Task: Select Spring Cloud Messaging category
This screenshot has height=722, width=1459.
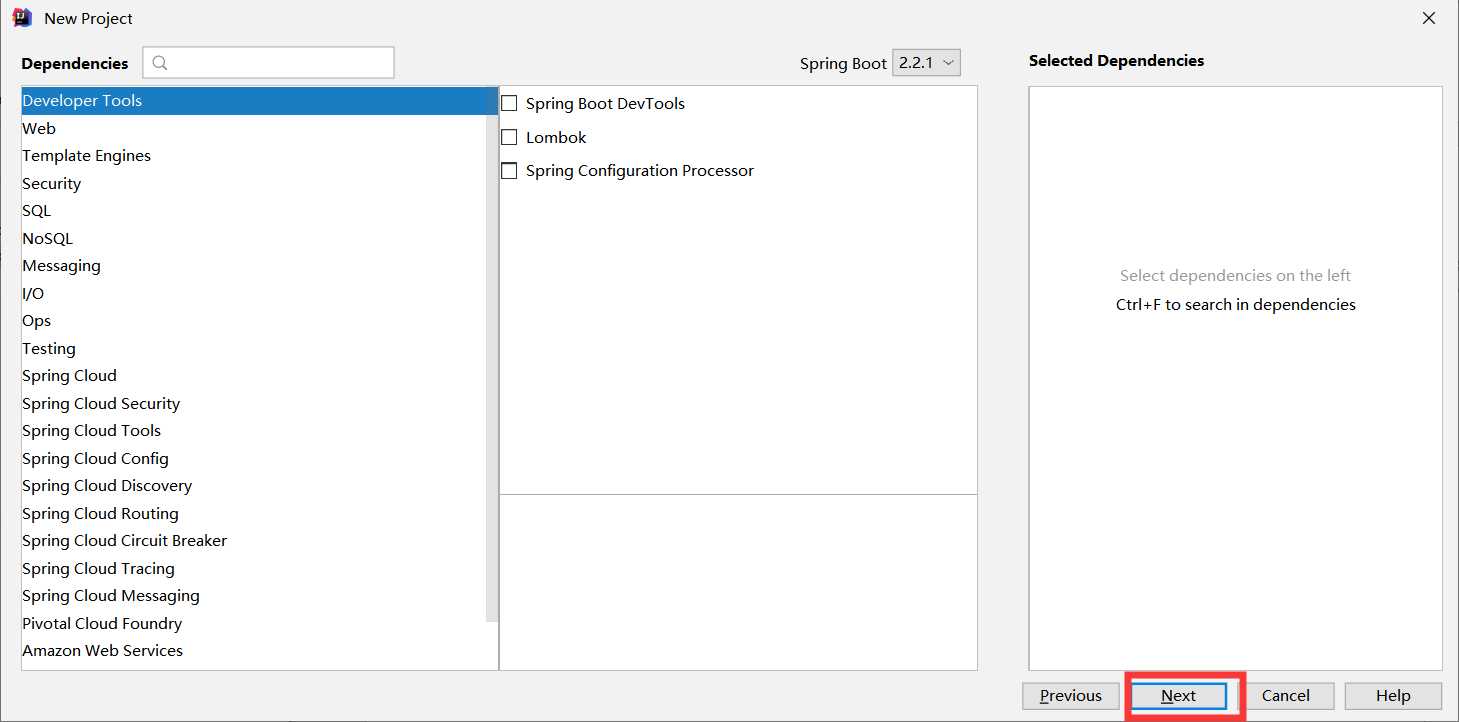Action: (x=254, y=596)
